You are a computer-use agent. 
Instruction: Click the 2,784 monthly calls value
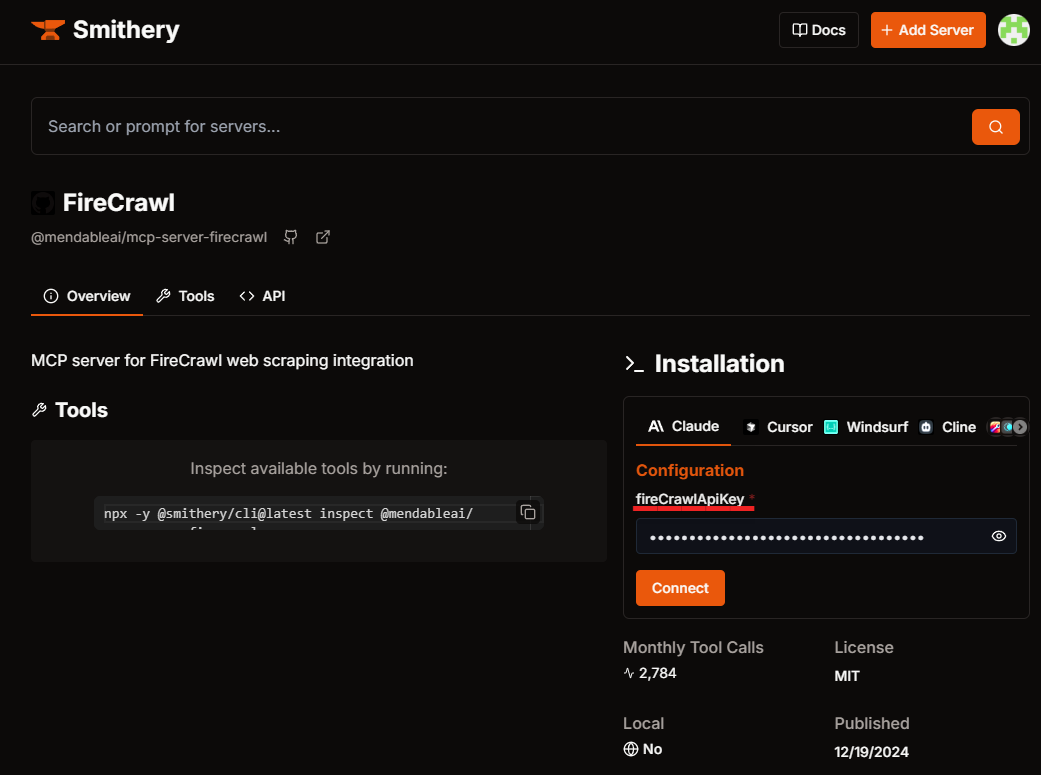tap(657, 673)
